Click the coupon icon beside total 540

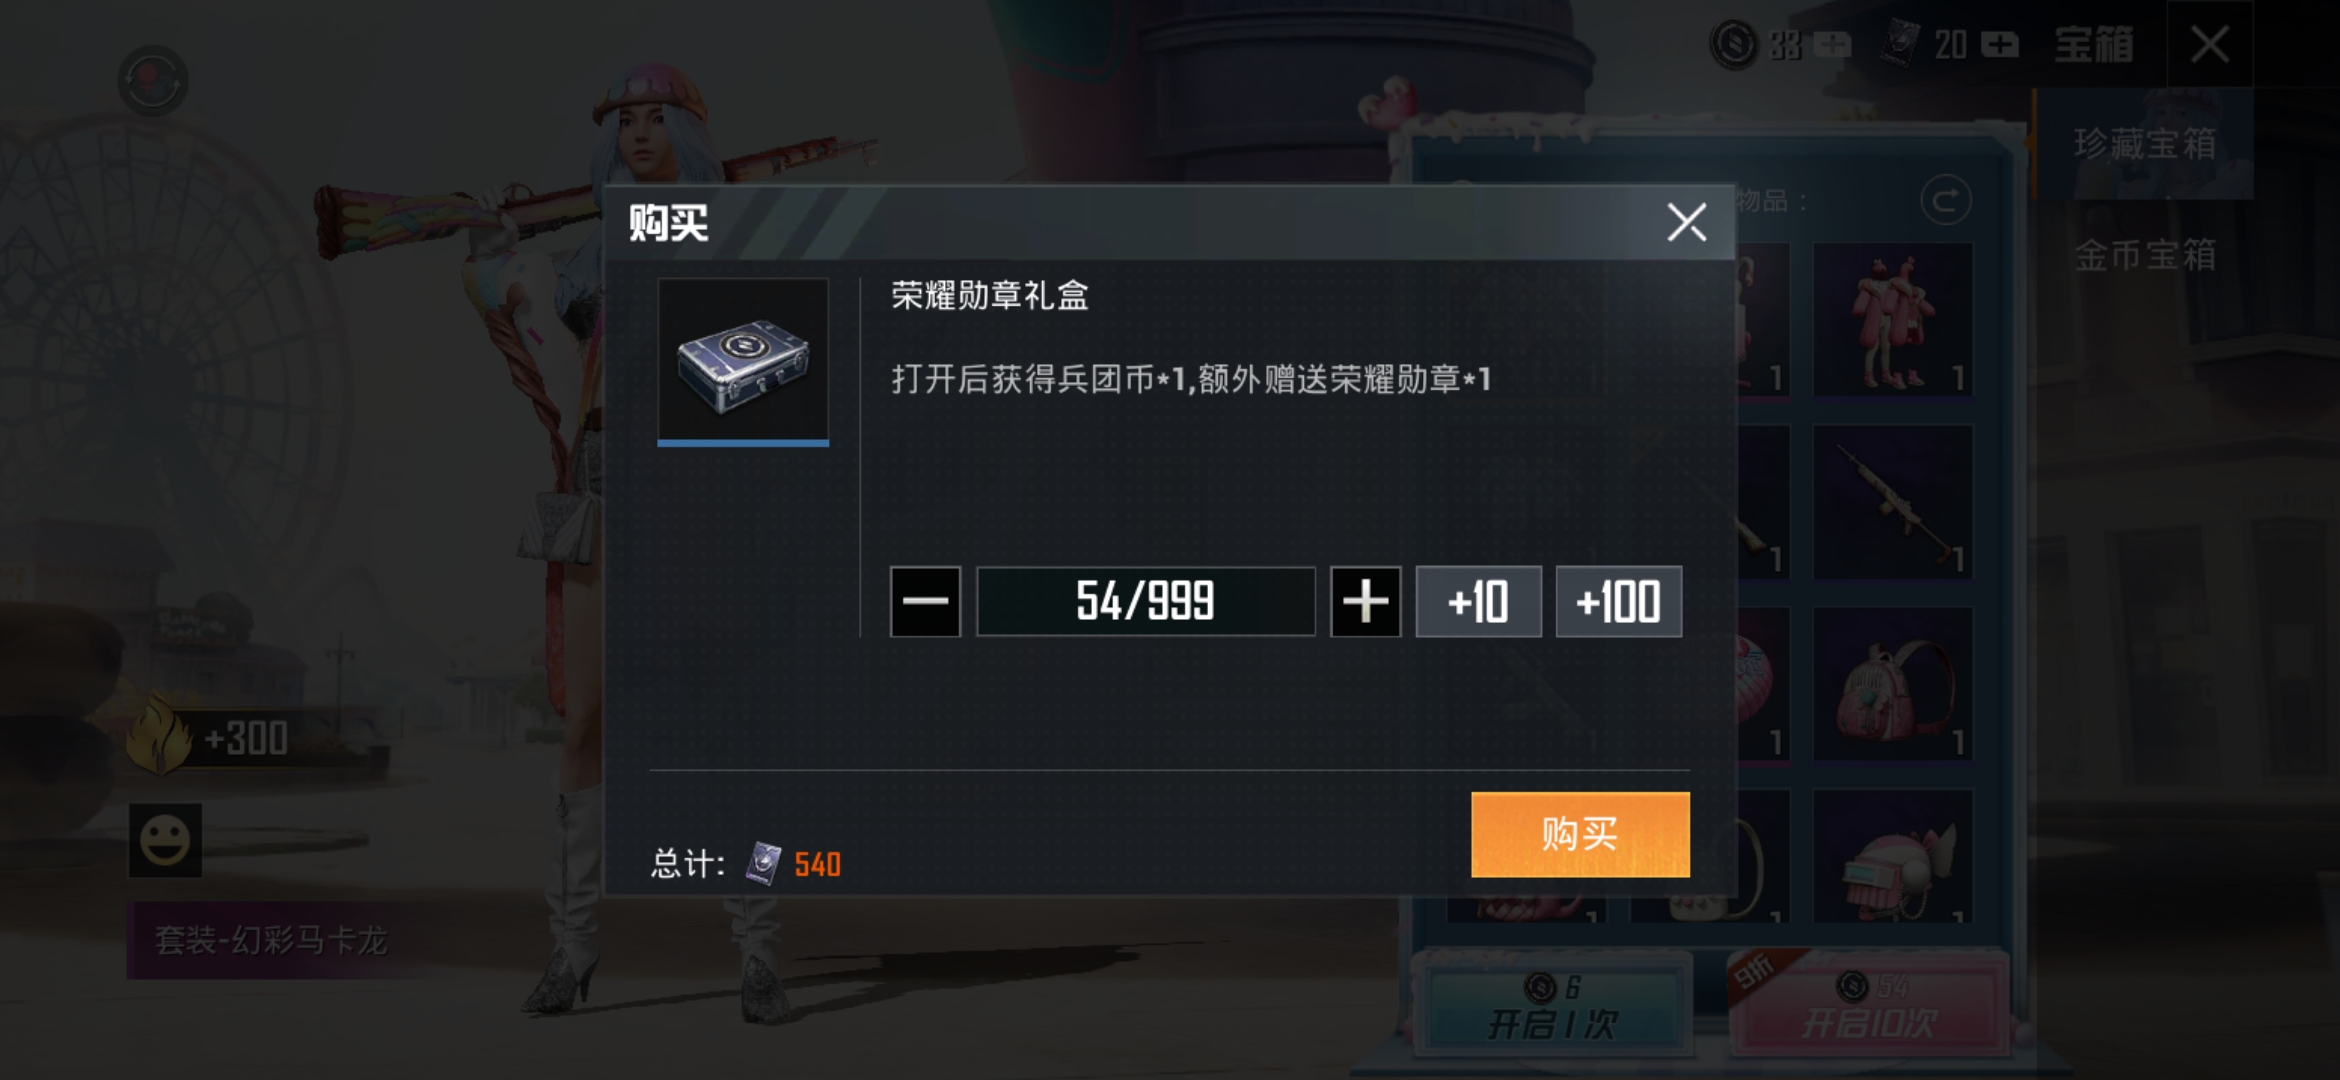click(x=764, y=863)
